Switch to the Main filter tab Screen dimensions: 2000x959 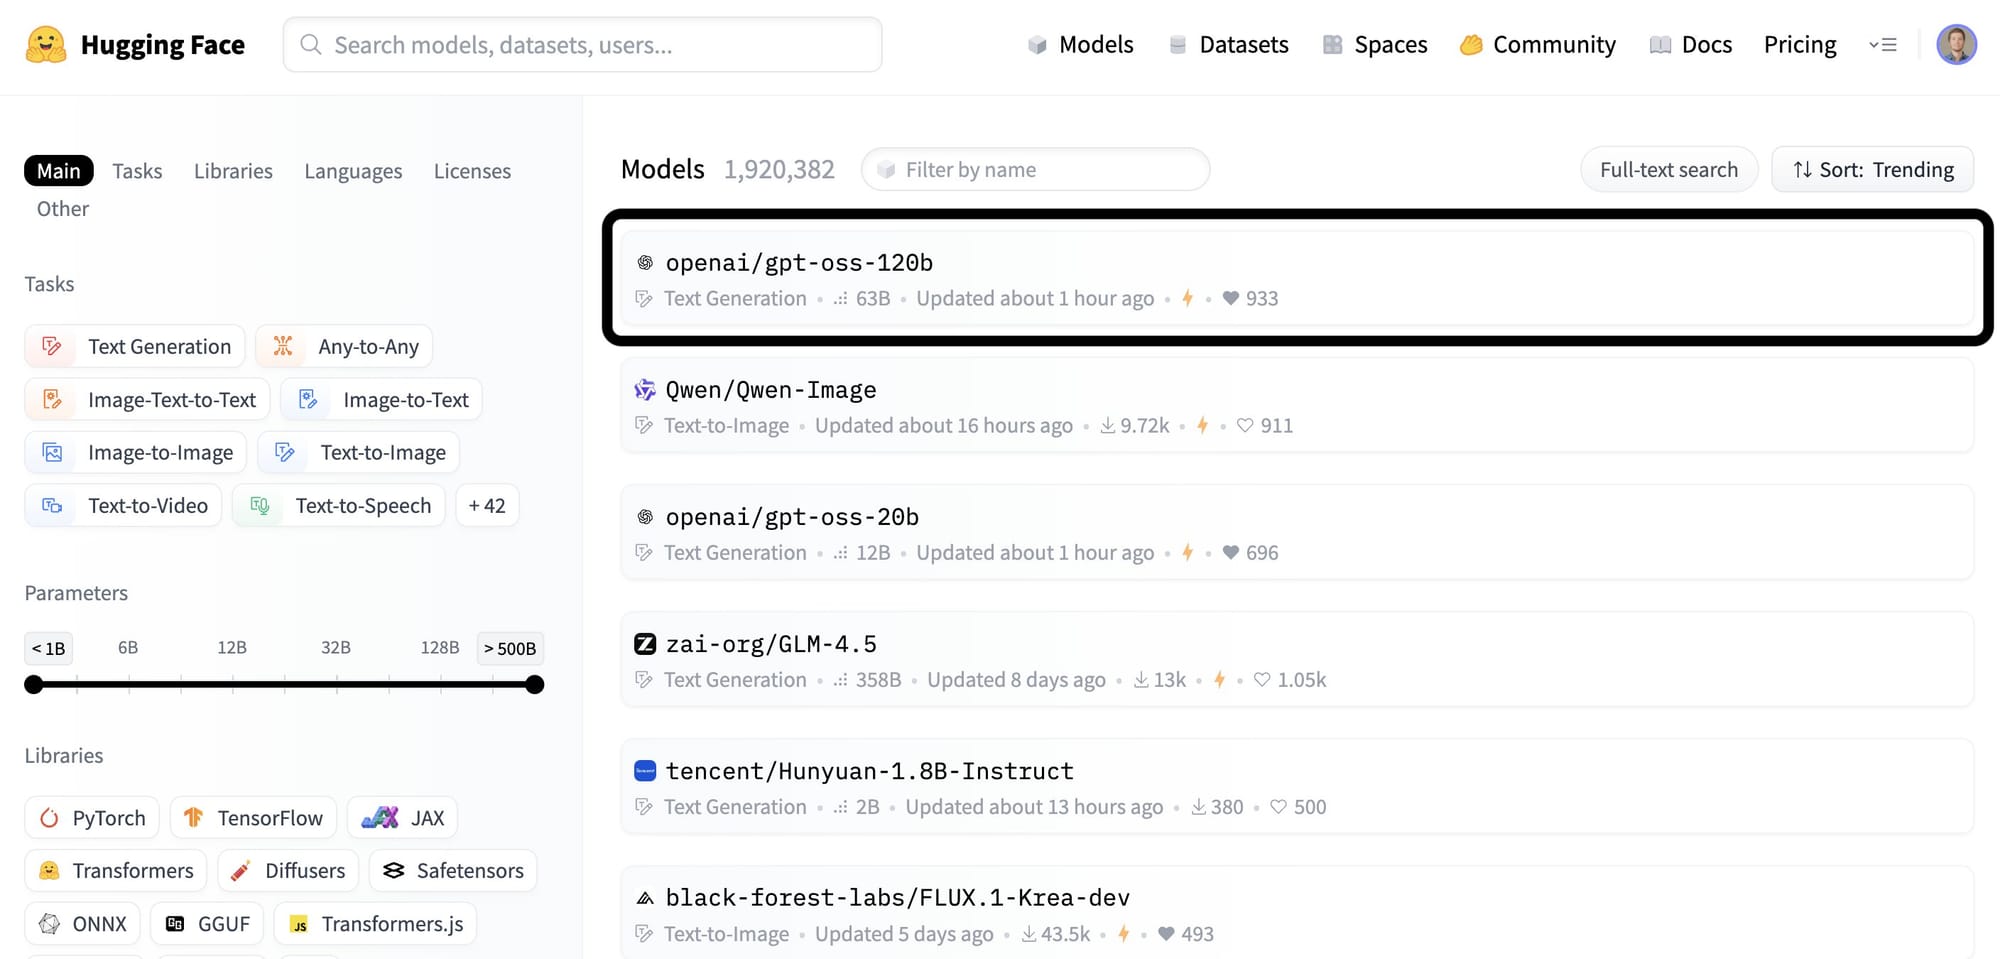tap(59, 171)
